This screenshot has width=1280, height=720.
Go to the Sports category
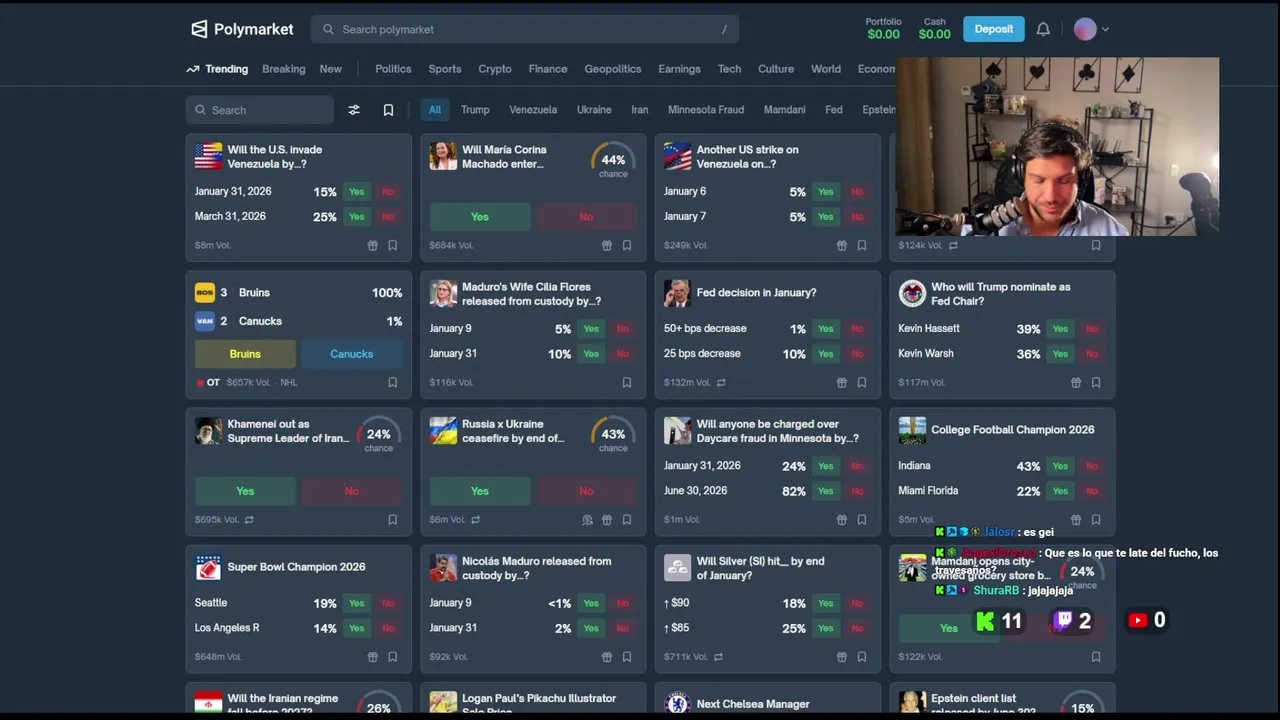[x=445, y=69]
